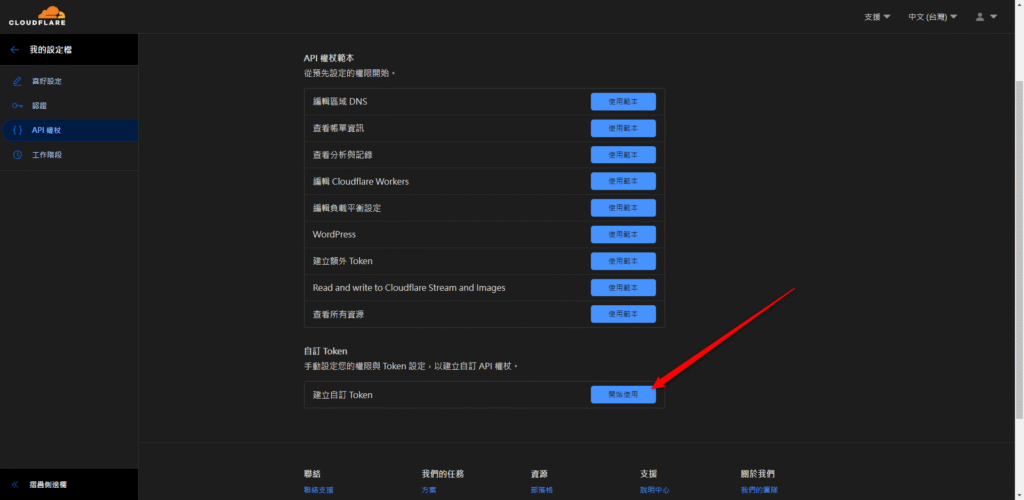The height and width of the screenshot is (500, 1024).
Task: Collapse the sidebar with the double-chevron icon
Action: 15,484
